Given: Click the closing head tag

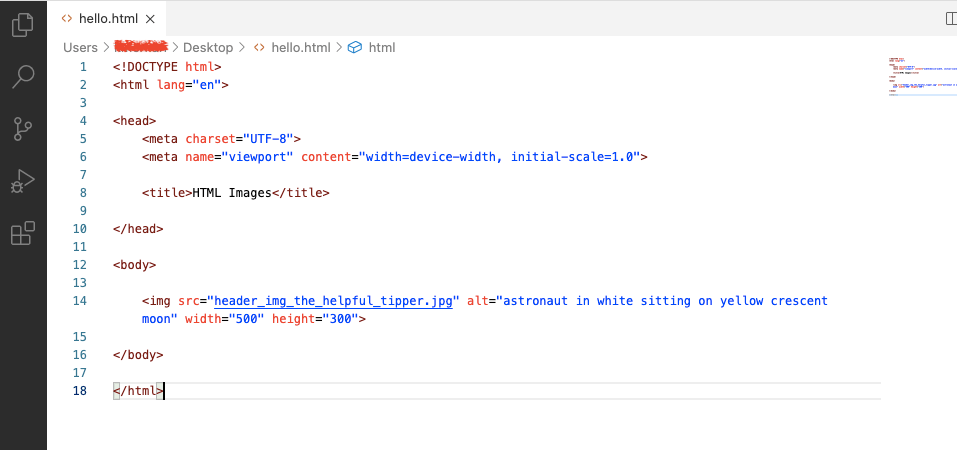Looking at the screenshot, I should [x=139, y=229].
